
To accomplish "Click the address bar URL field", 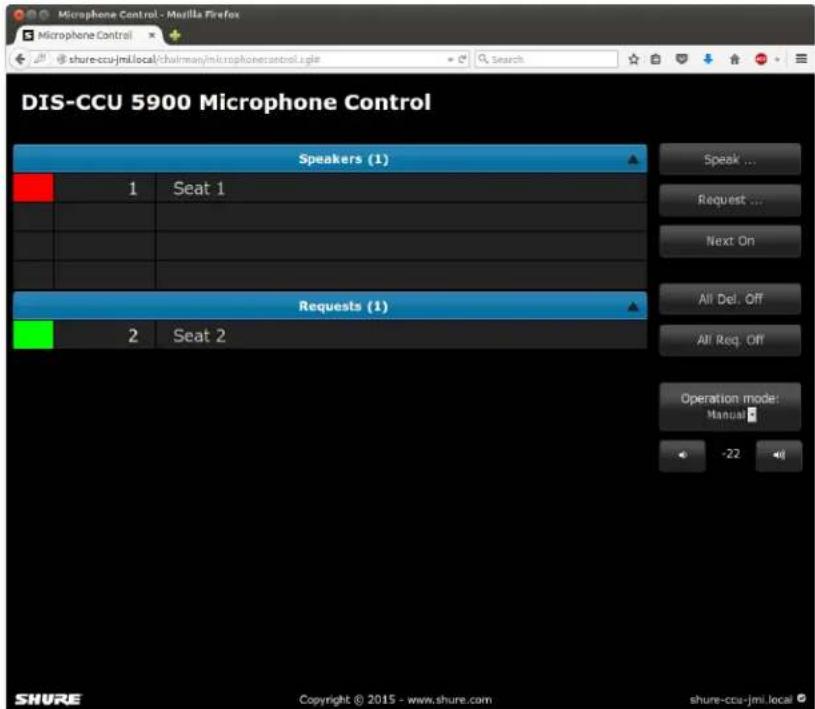I will [x=249, y=59].
